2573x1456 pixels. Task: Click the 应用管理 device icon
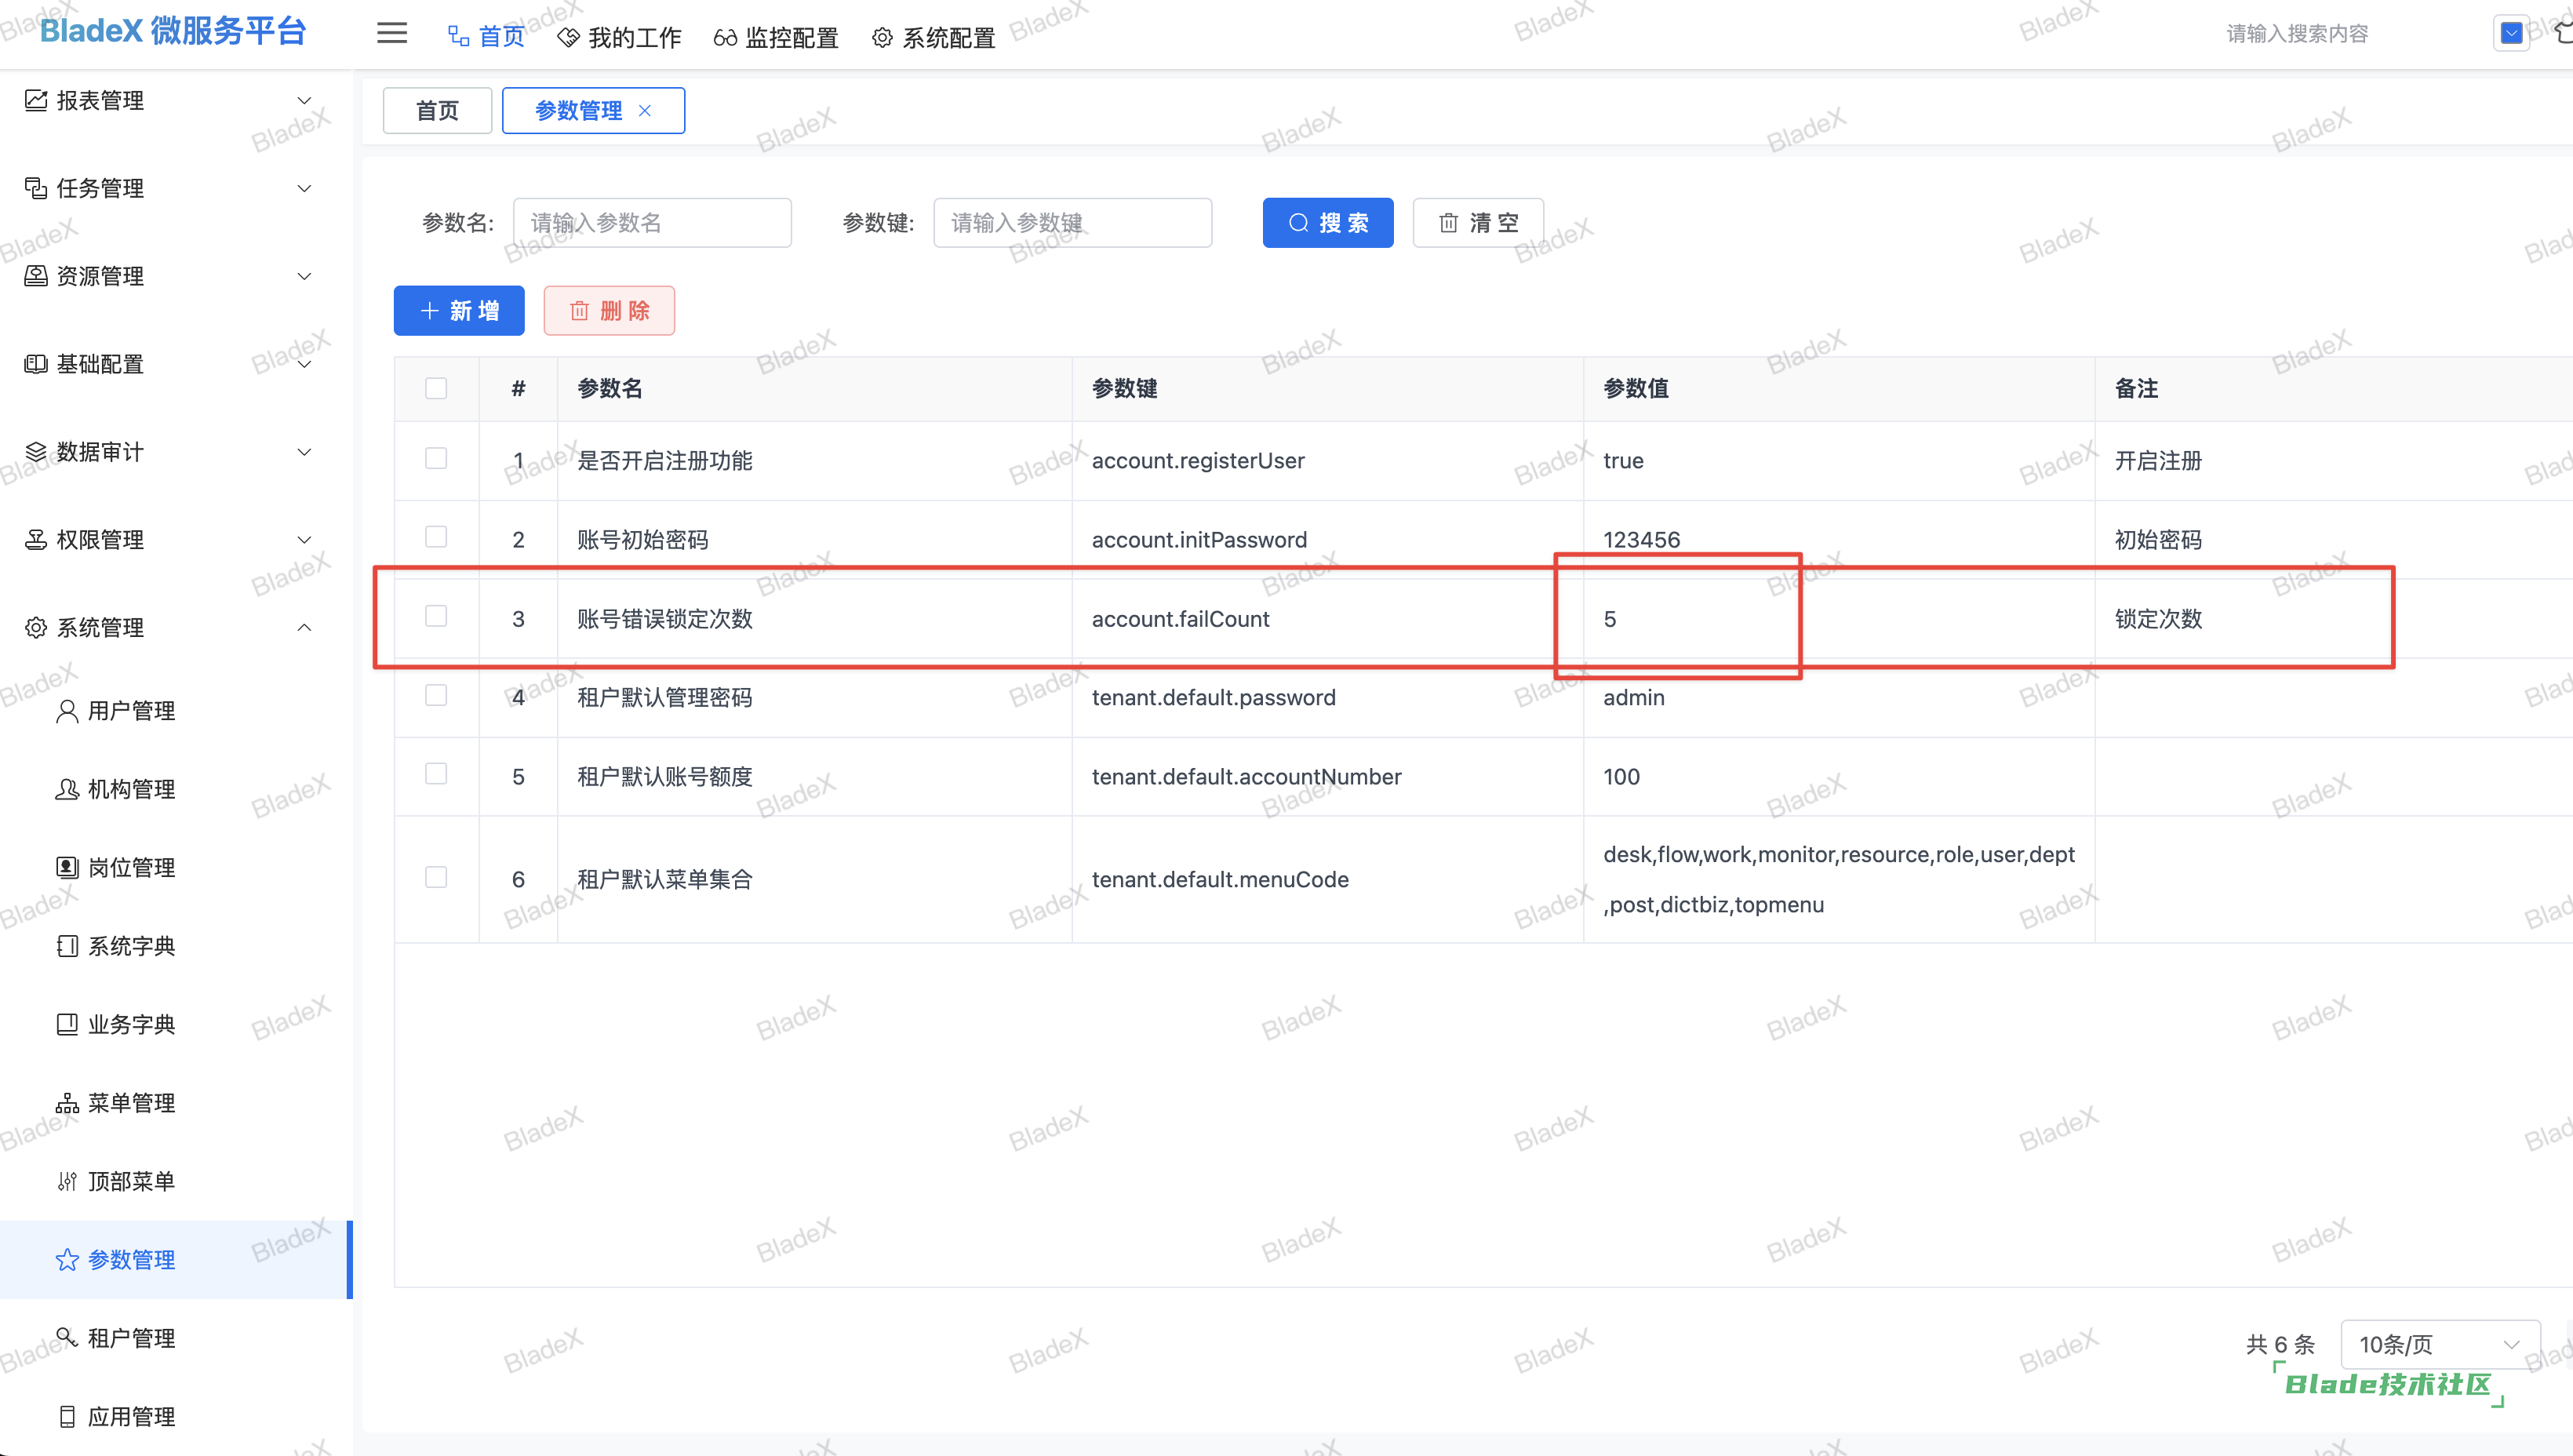[x=67, y=1416]
